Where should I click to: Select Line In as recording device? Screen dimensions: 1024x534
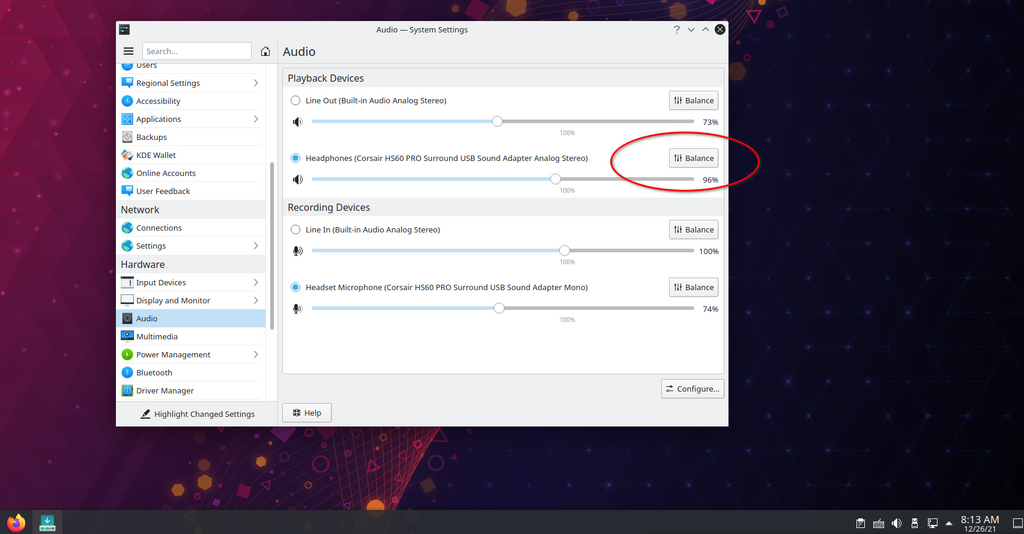[x=295, y=230]
